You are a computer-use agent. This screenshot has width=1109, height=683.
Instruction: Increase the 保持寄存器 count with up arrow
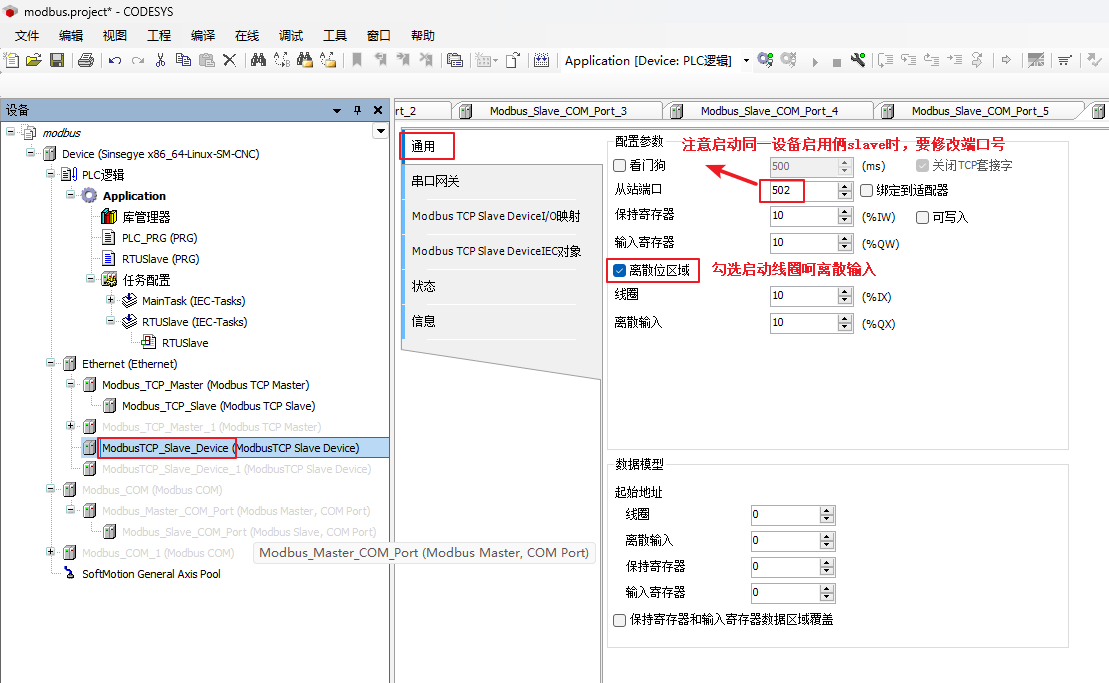(x=843, y=212)
